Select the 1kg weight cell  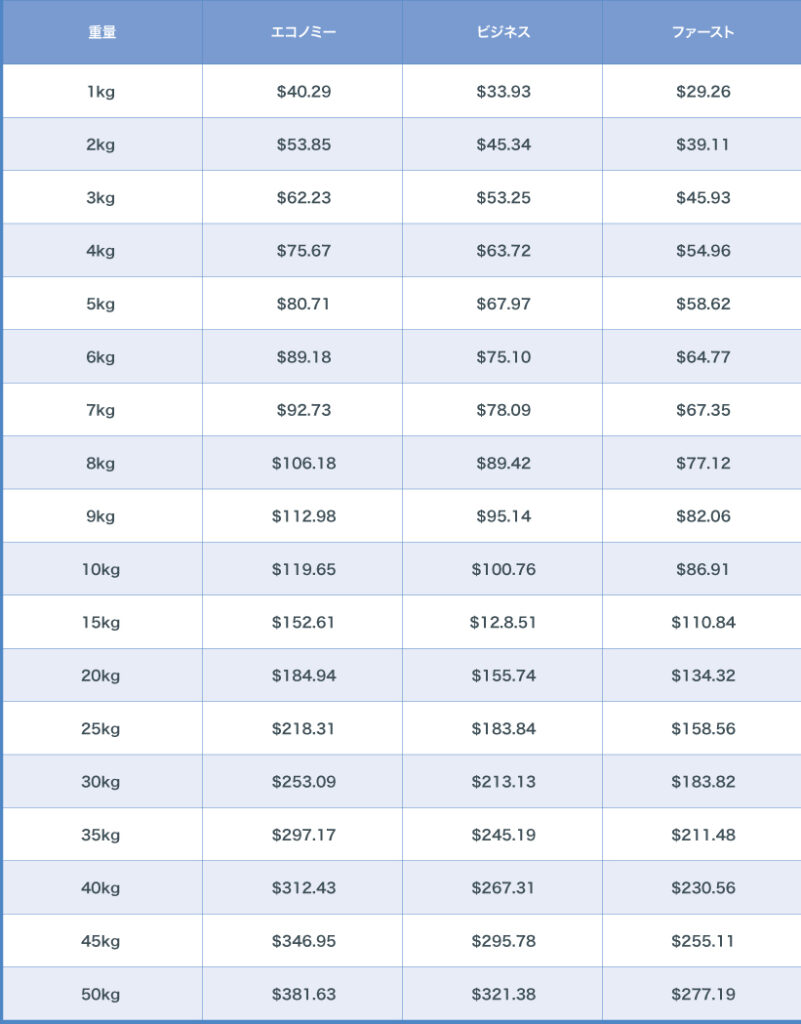[x=100, y=92]
